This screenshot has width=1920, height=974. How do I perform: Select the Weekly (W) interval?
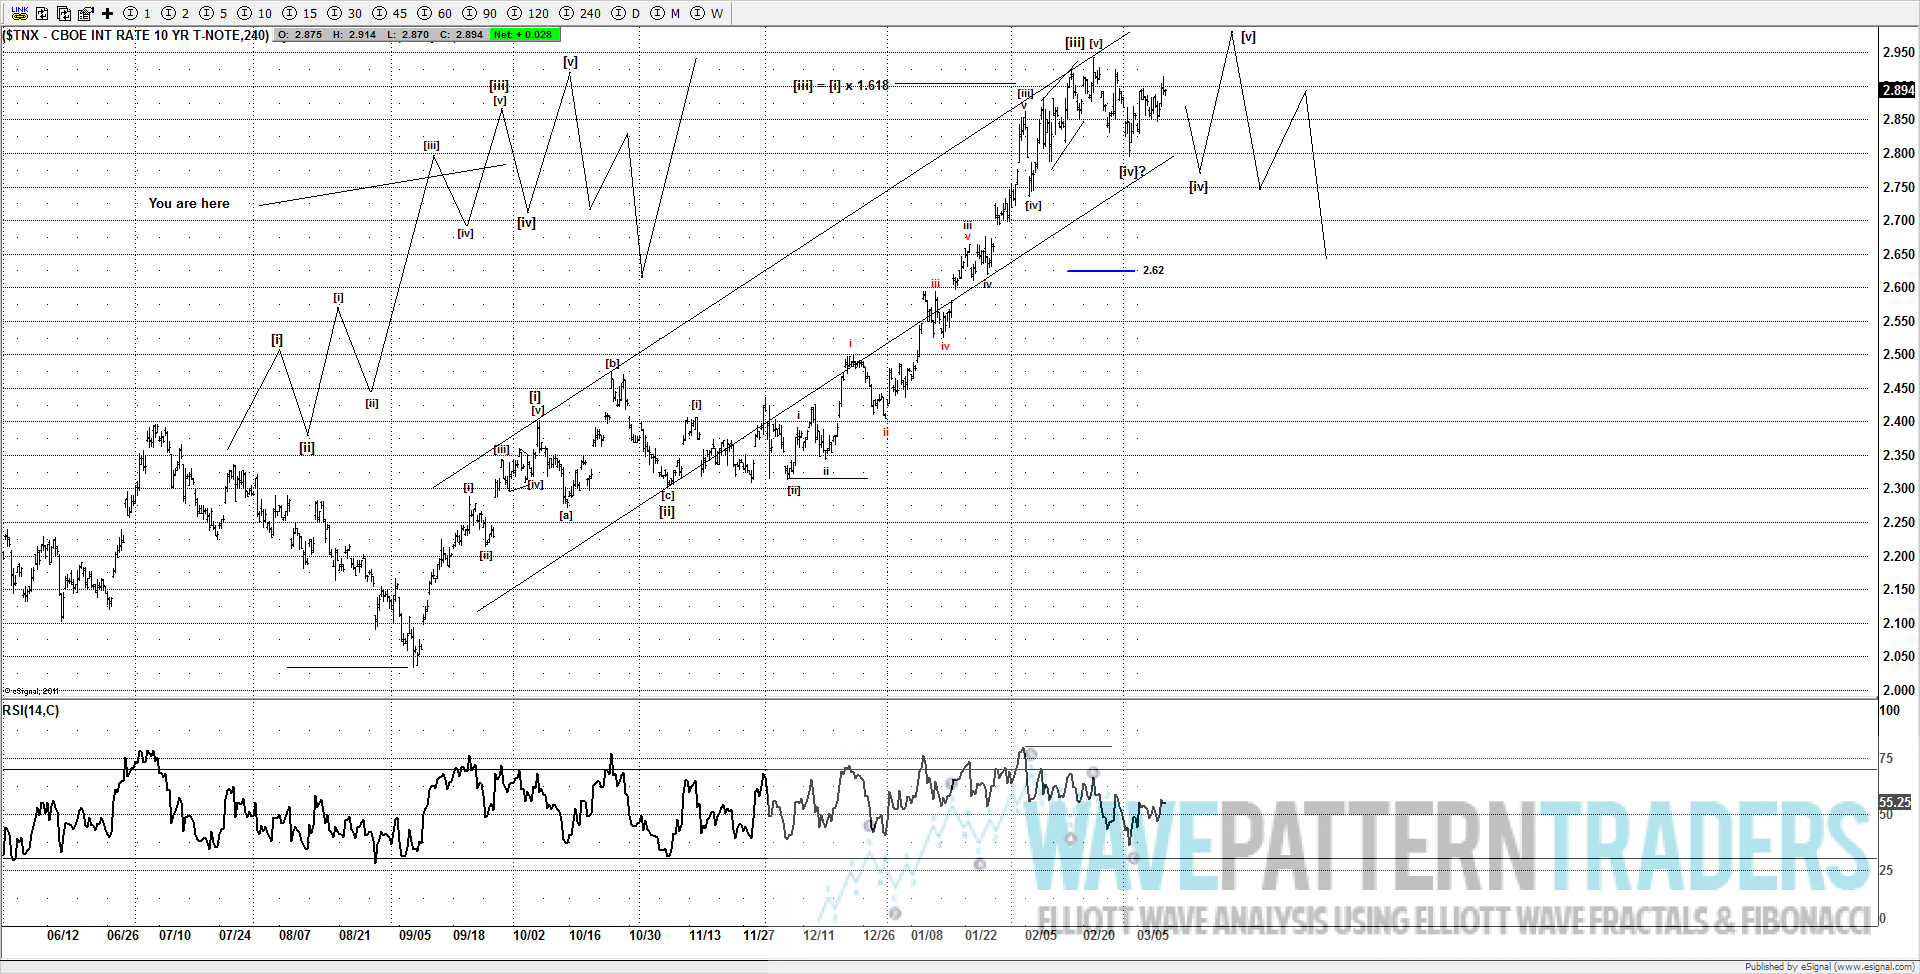coord(706,13)
